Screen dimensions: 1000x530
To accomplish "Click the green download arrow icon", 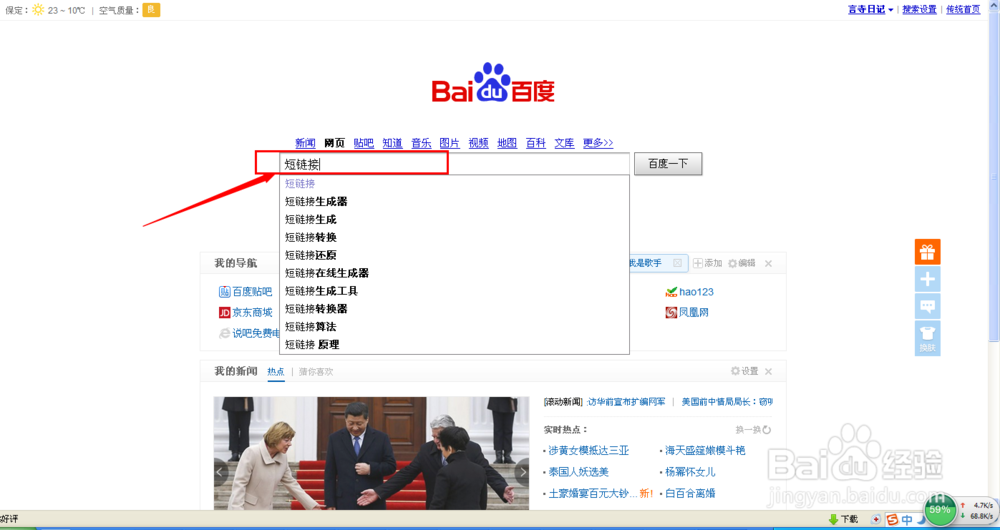I will coord(833,519).
